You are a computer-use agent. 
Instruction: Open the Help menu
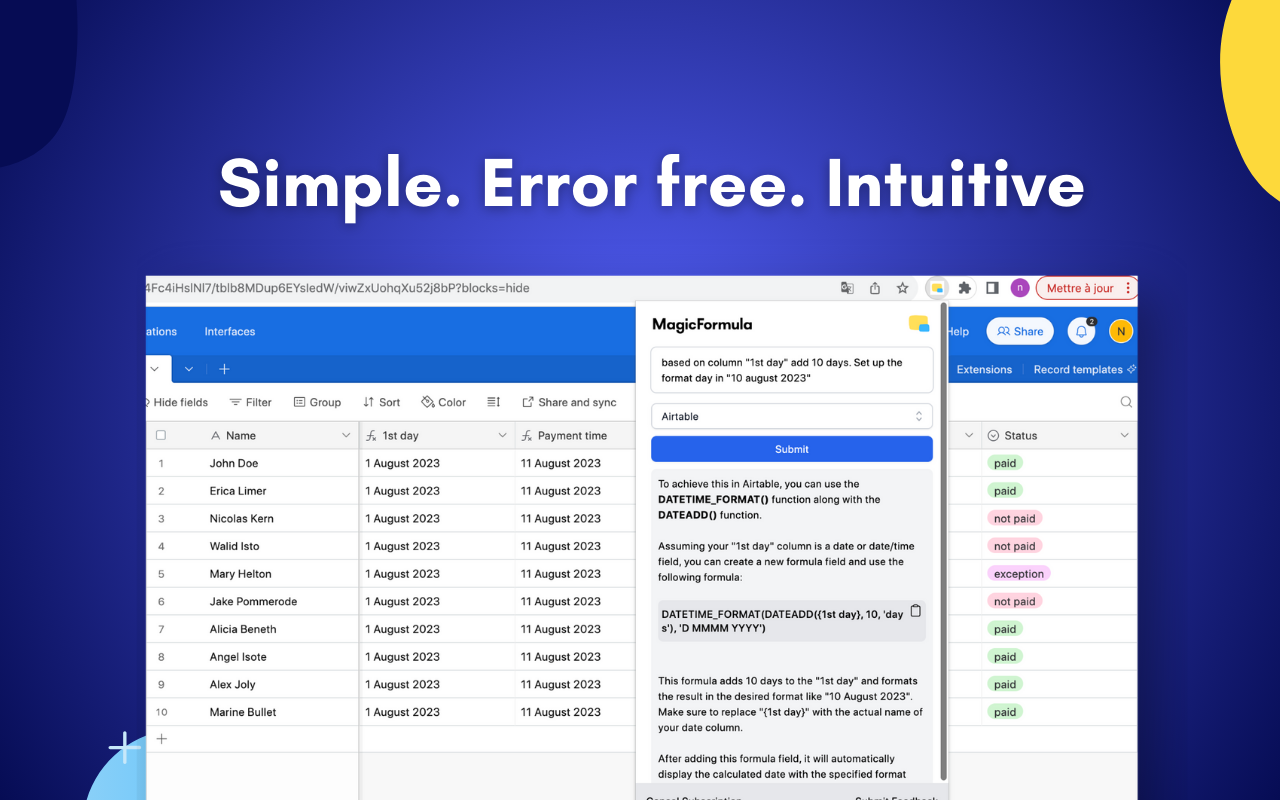point(958,331)
